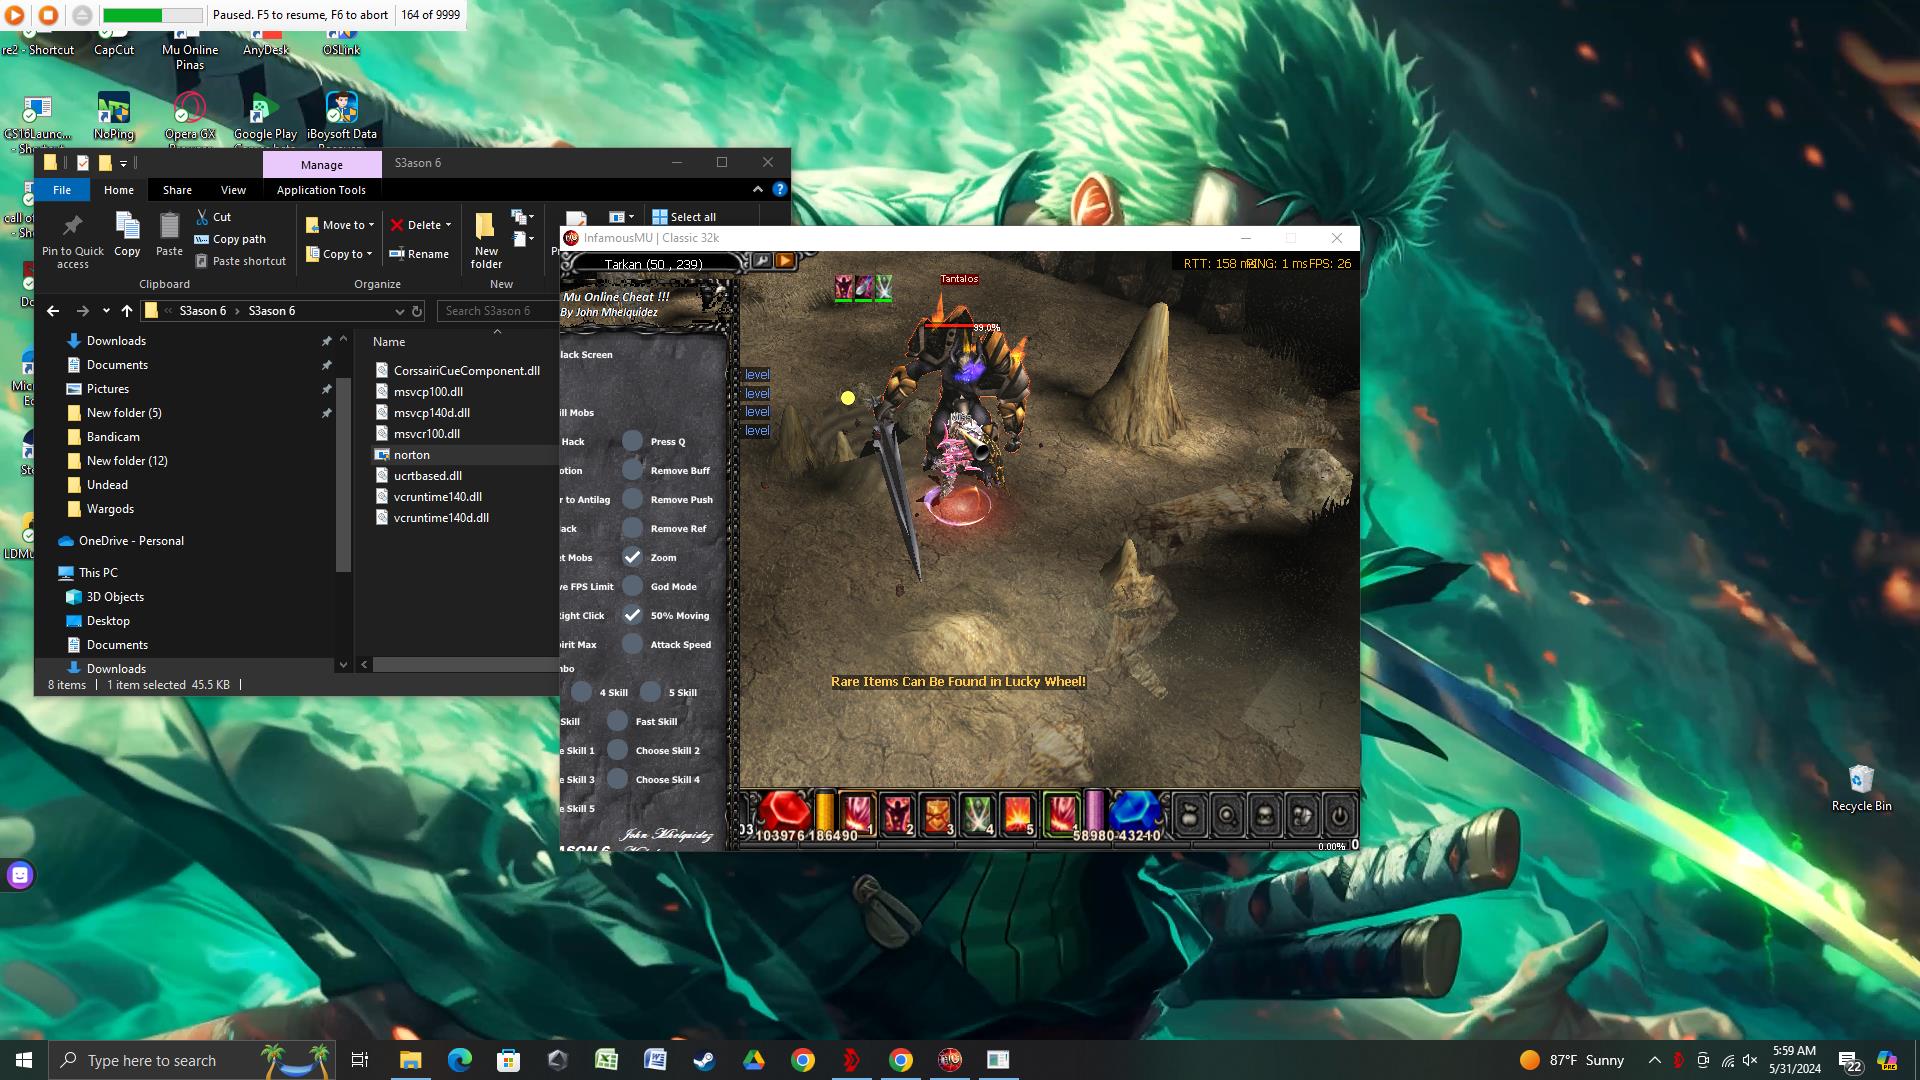
Task: Use skill slot 5 in game hotbar
Action: [x=1017, y=813]
